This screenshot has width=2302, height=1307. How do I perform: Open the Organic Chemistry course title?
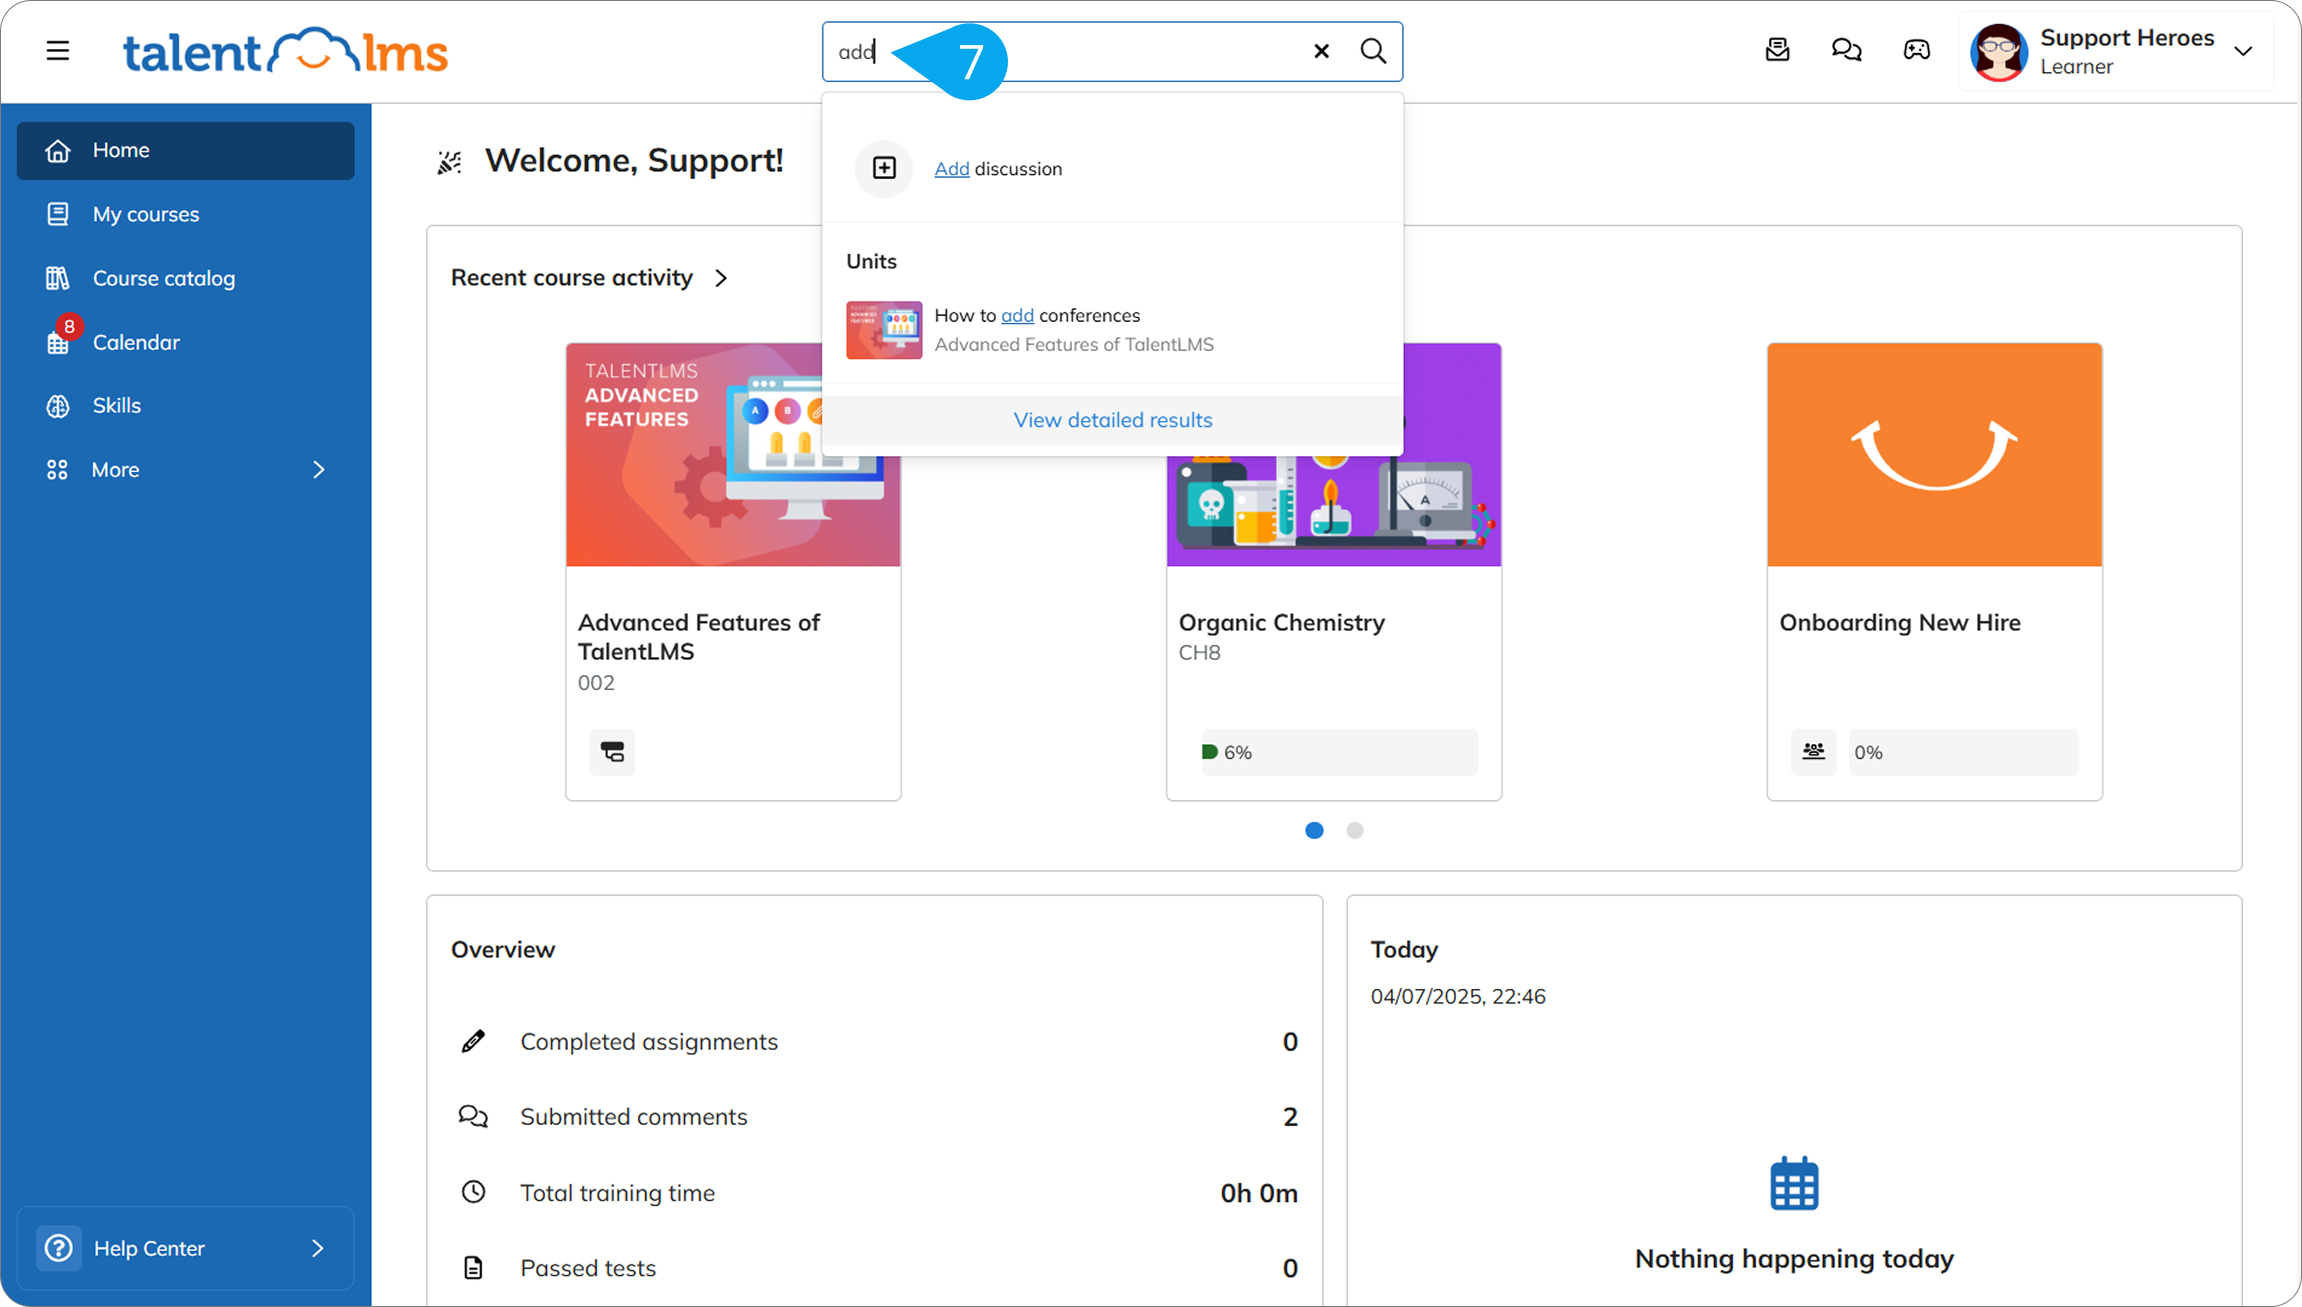(x=1282, y=622)
